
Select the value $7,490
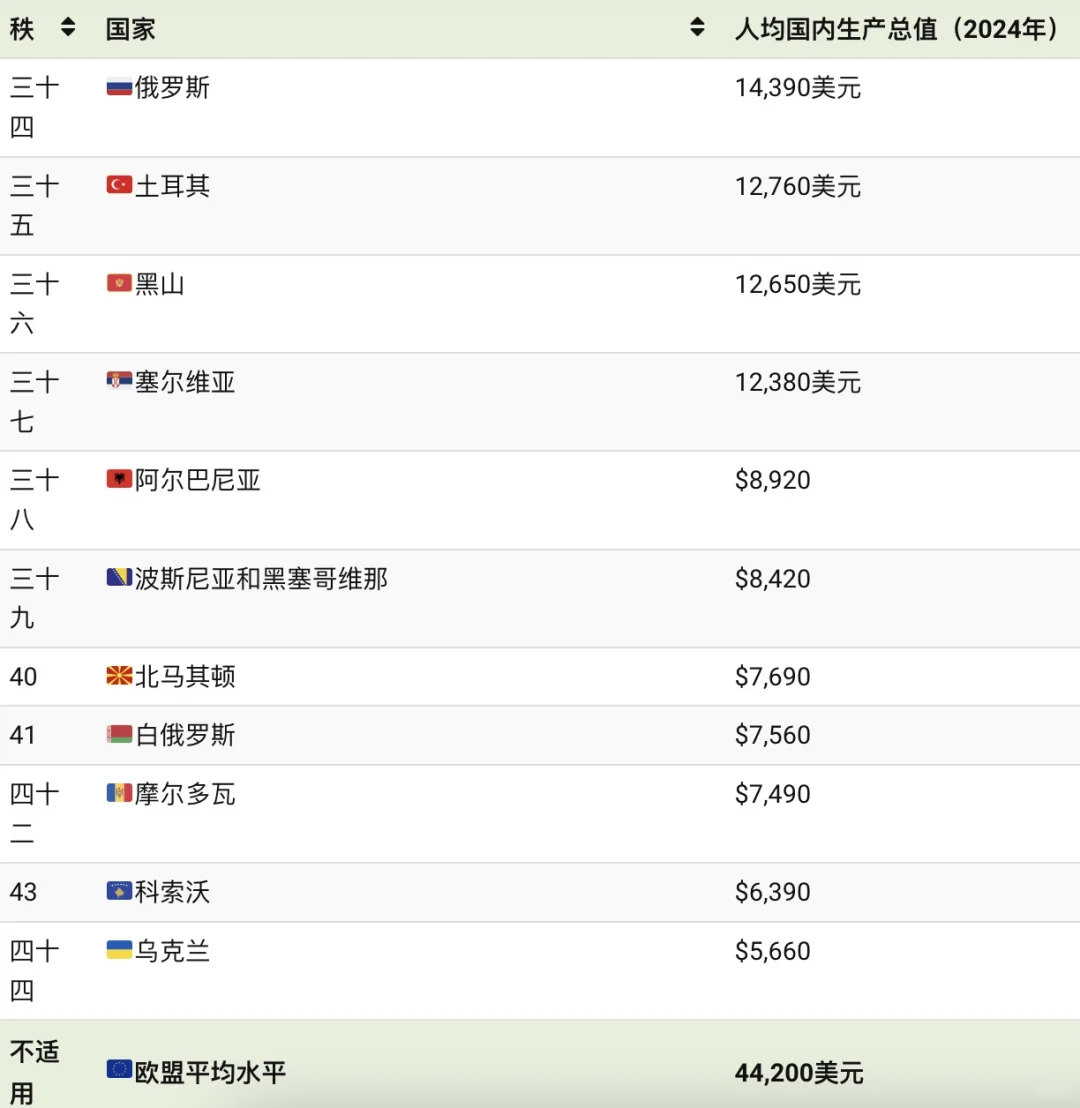tap(772, 794)
